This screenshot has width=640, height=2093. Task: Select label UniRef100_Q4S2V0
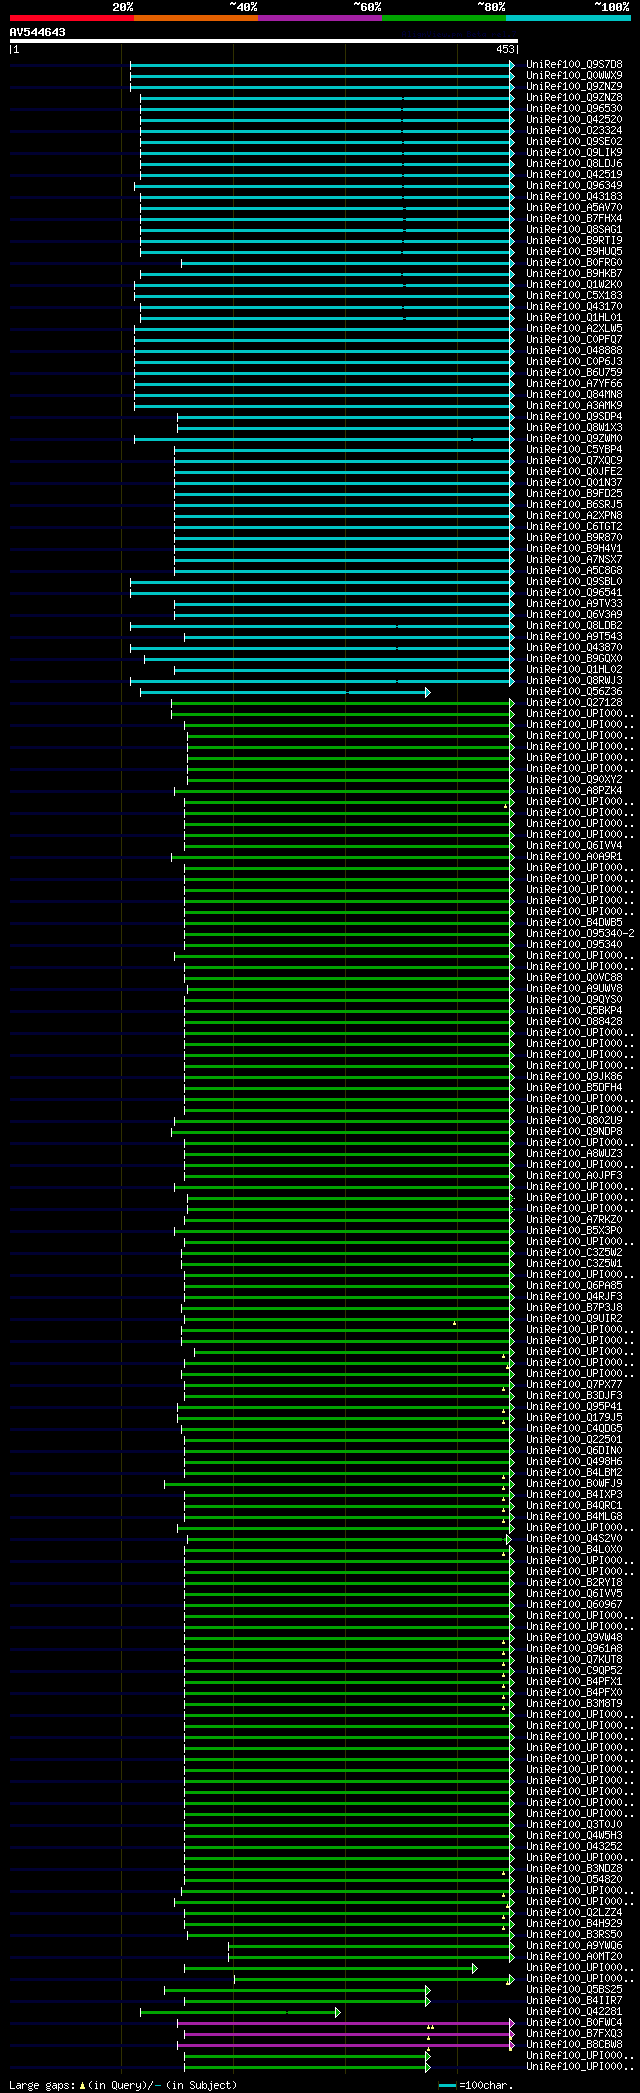[574, 1539]
